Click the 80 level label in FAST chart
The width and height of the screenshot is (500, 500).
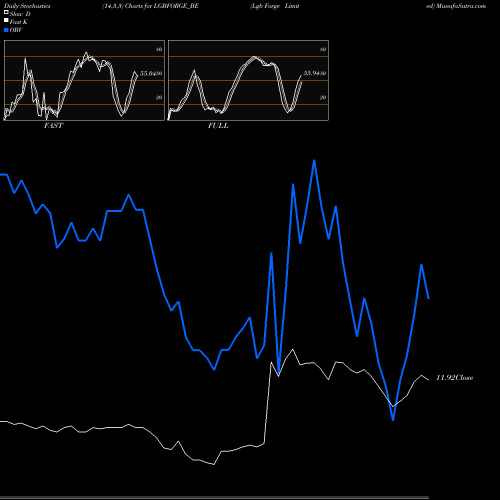[x=159, y=49]
